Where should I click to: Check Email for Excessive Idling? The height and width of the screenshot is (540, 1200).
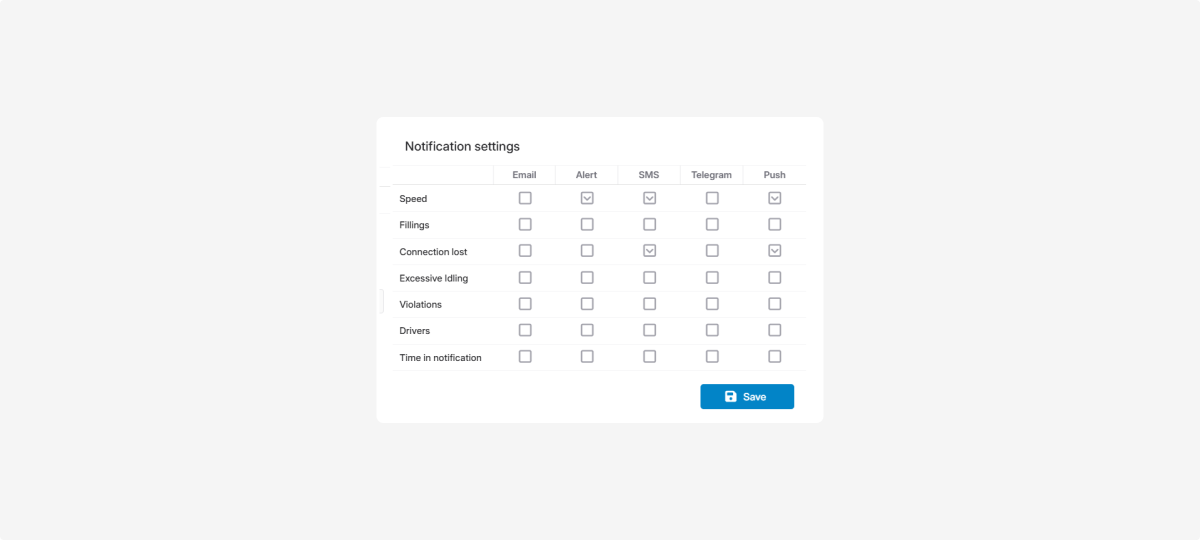coord(525,277)
